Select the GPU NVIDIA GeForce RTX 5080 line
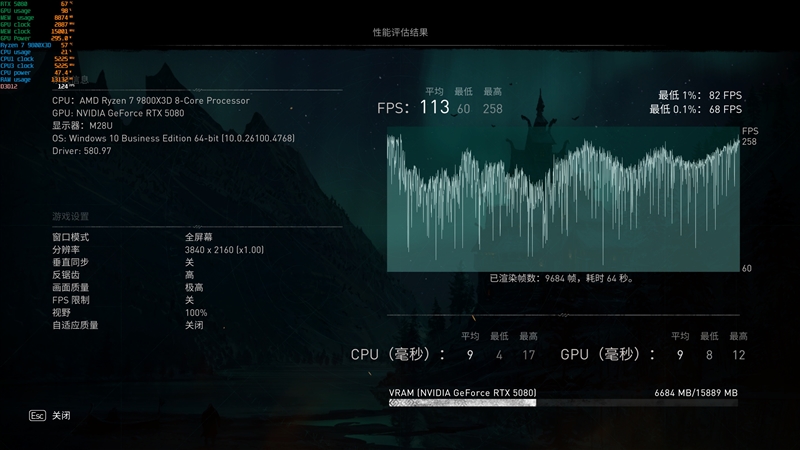 [118, 113]
